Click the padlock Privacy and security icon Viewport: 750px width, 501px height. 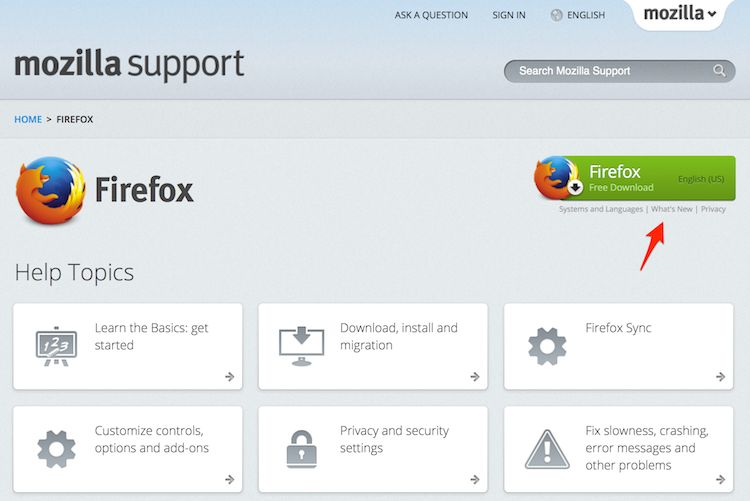301,447
